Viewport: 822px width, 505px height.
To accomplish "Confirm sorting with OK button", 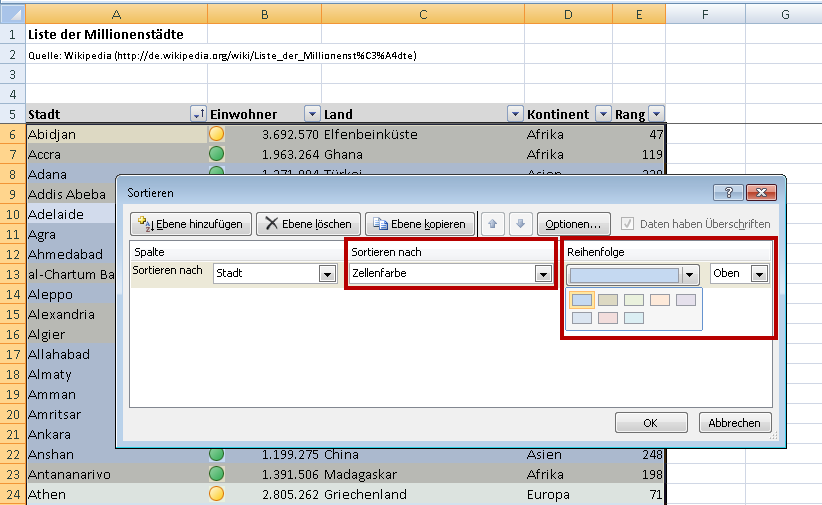I will click(x=650, y=422).
